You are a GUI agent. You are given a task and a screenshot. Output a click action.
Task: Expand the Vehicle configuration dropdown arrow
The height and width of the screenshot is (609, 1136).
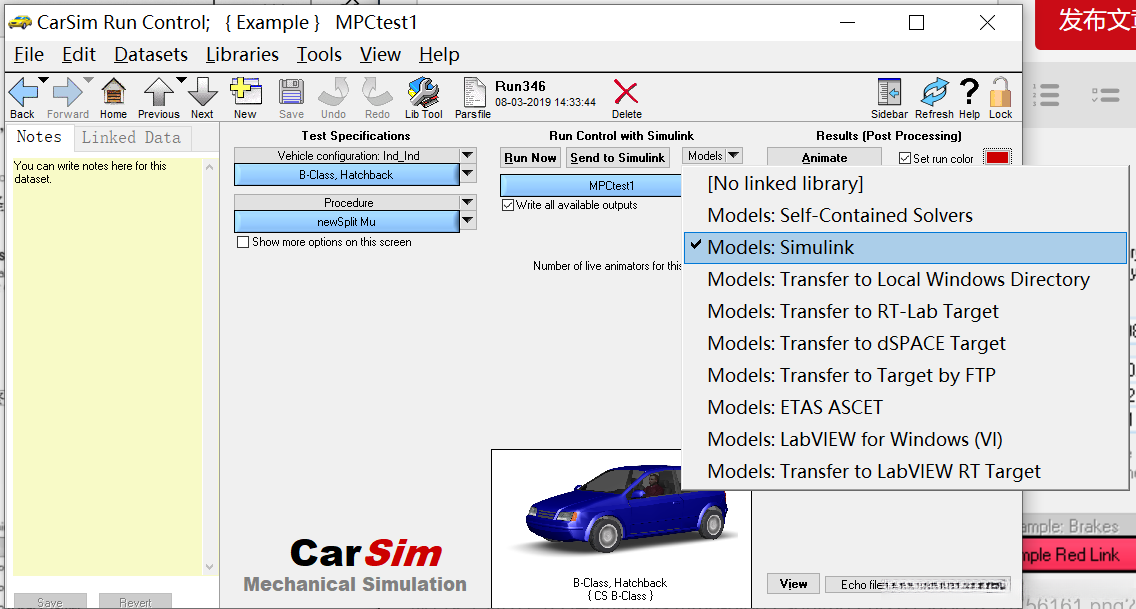tap(468, 155)
